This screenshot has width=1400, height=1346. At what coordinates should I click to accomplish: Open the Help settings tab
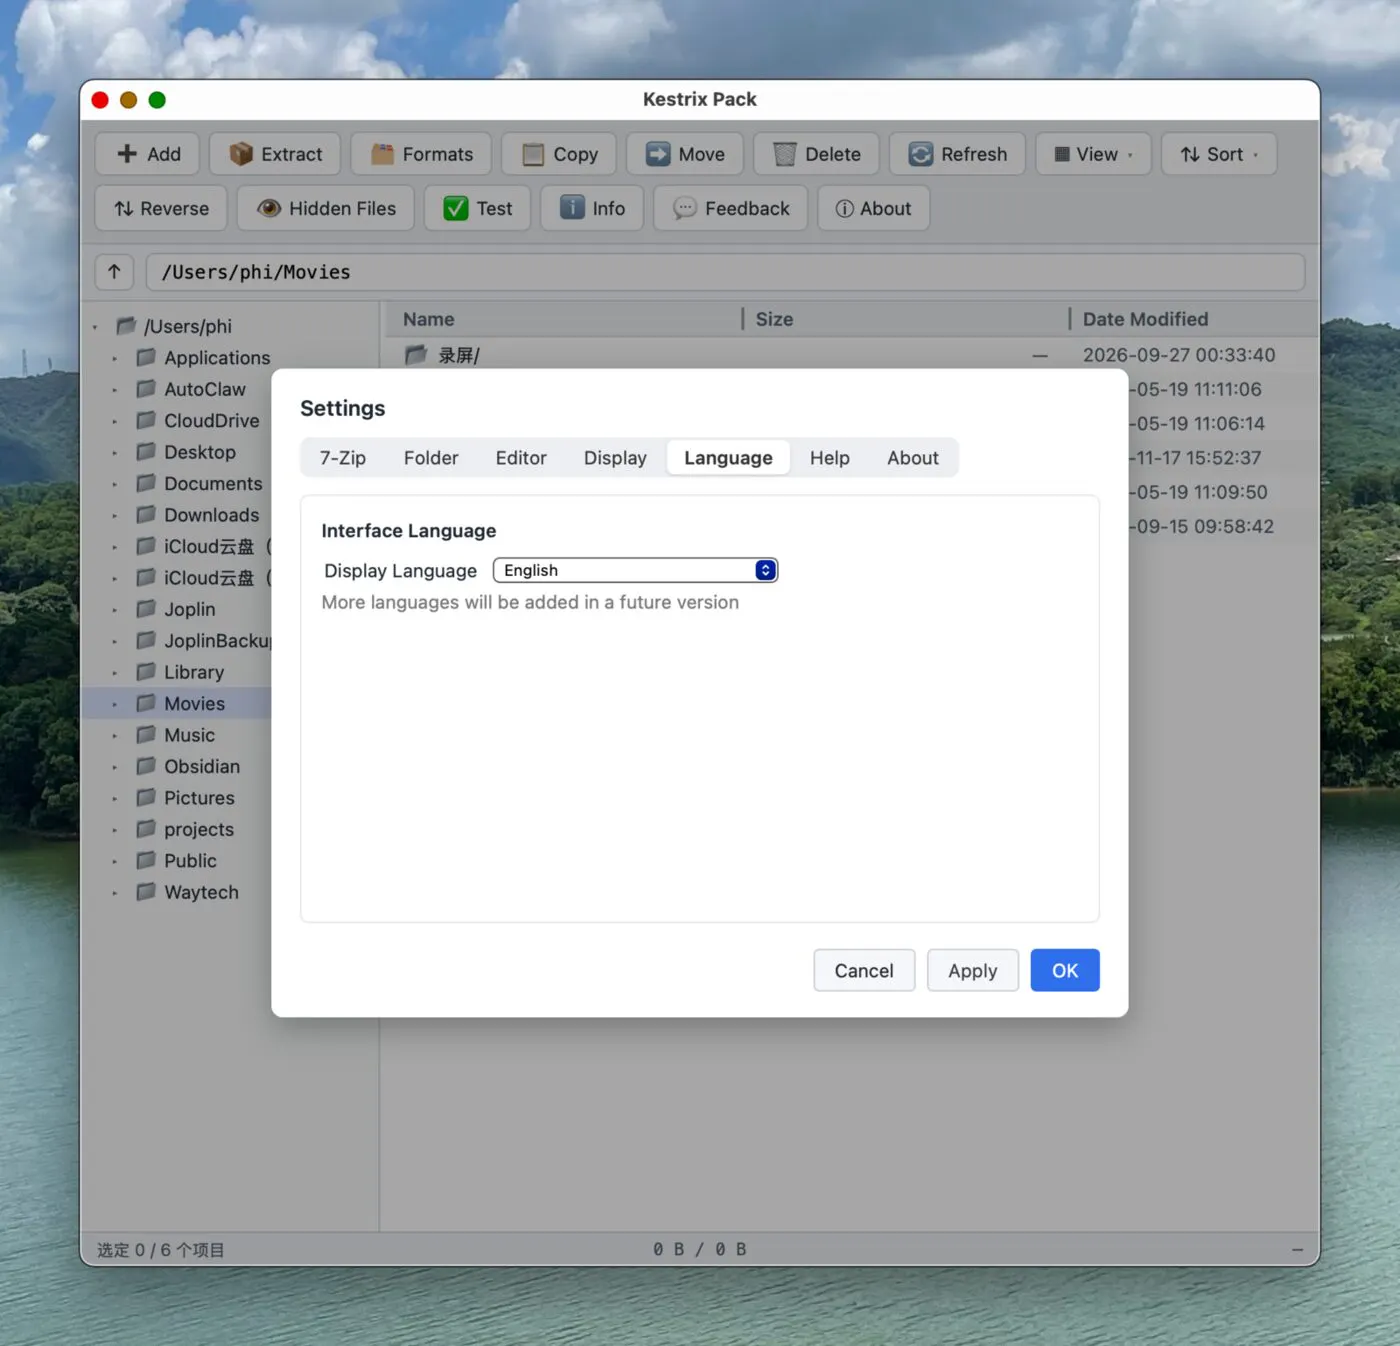[x=830, y=458]
